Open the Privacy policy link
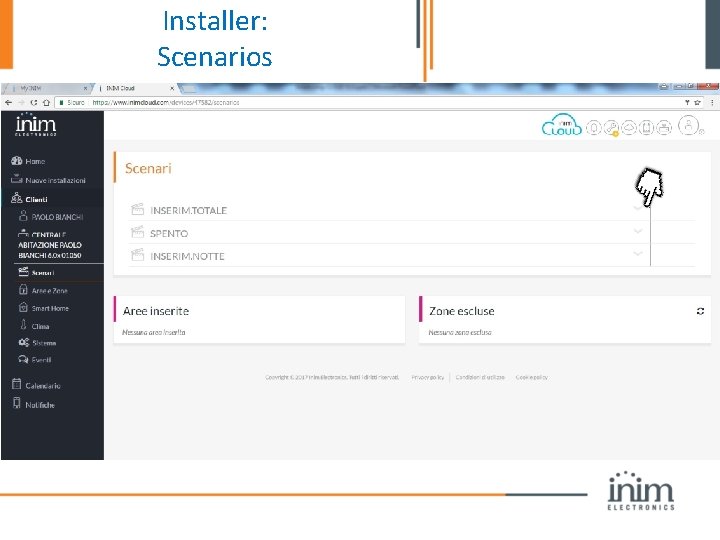The image size is (720, 540). pyautogui.click(x=428, y=377)
